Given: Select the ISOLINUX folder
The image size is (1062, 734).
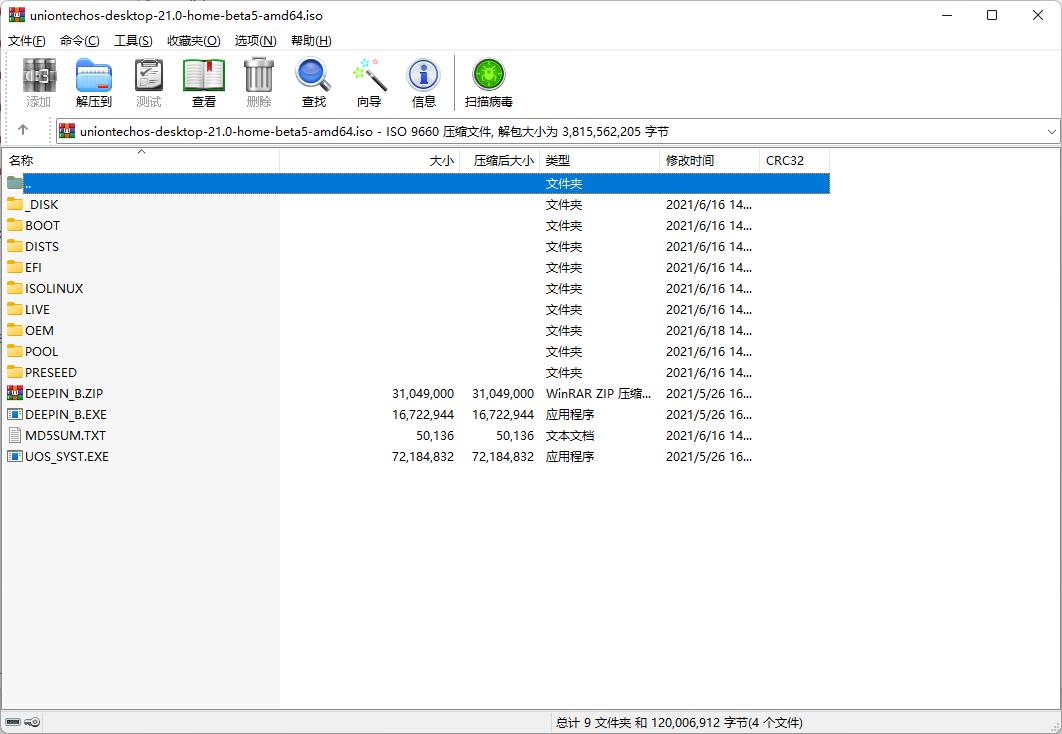Looking at the screenshot, I should [54, 288].
